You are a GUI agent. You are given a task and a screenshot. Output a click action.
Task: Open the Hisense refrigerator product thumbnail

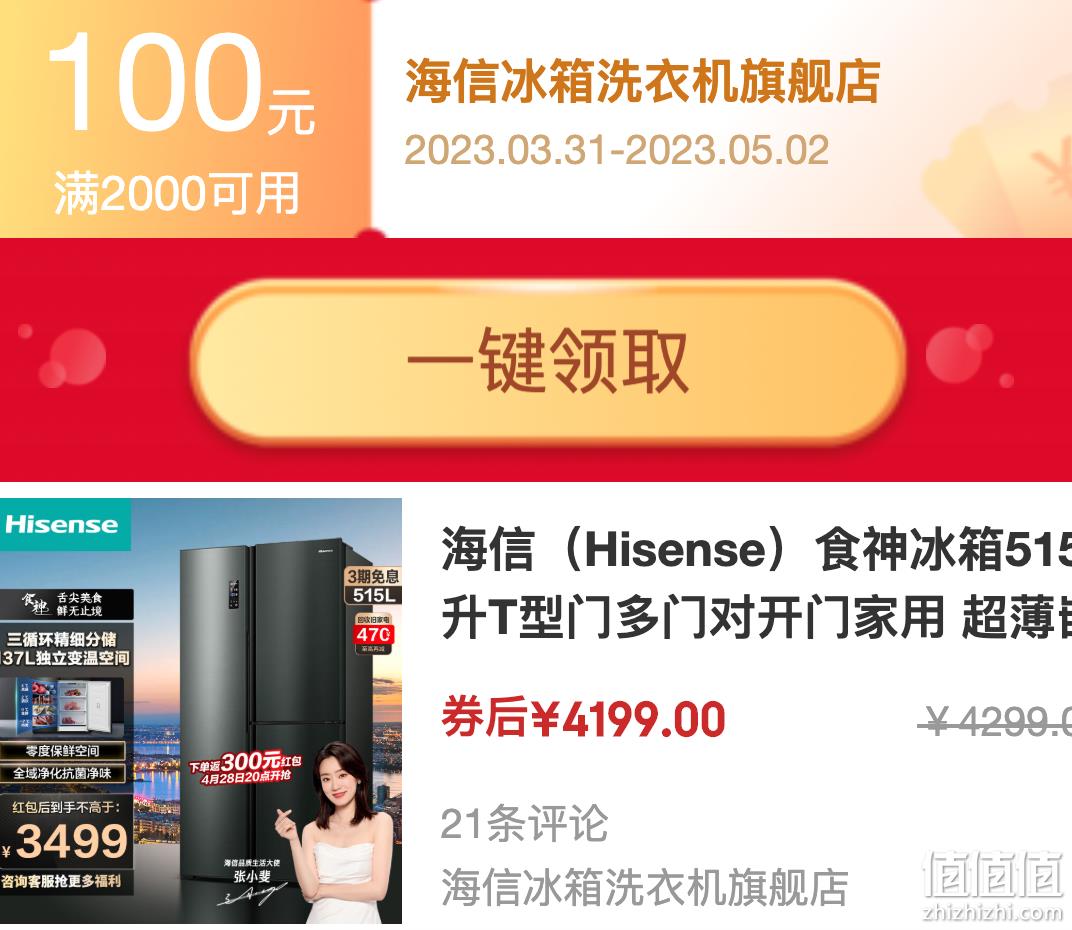(x=201, y=710)
